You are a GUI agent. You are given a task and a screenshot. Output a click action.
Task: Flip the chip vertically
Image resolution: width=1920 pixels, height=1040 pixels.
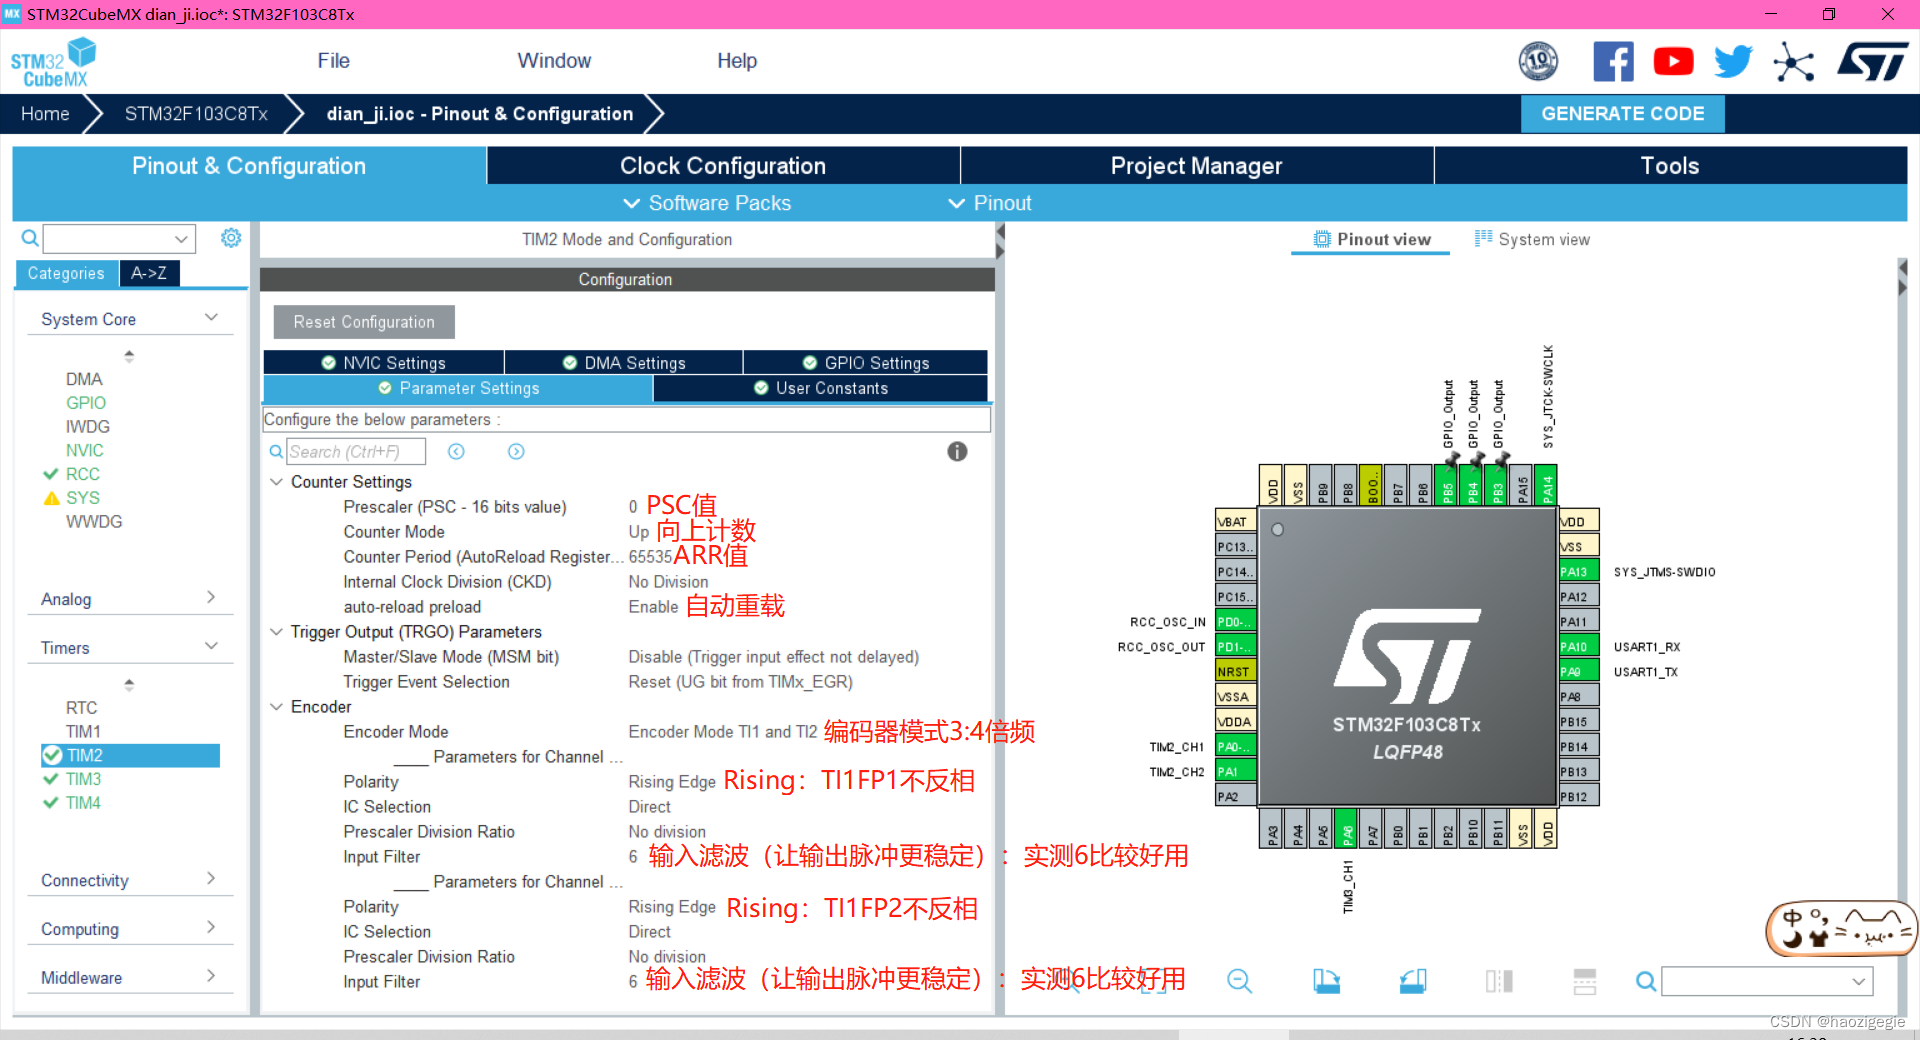click(x=1585, y=981)
